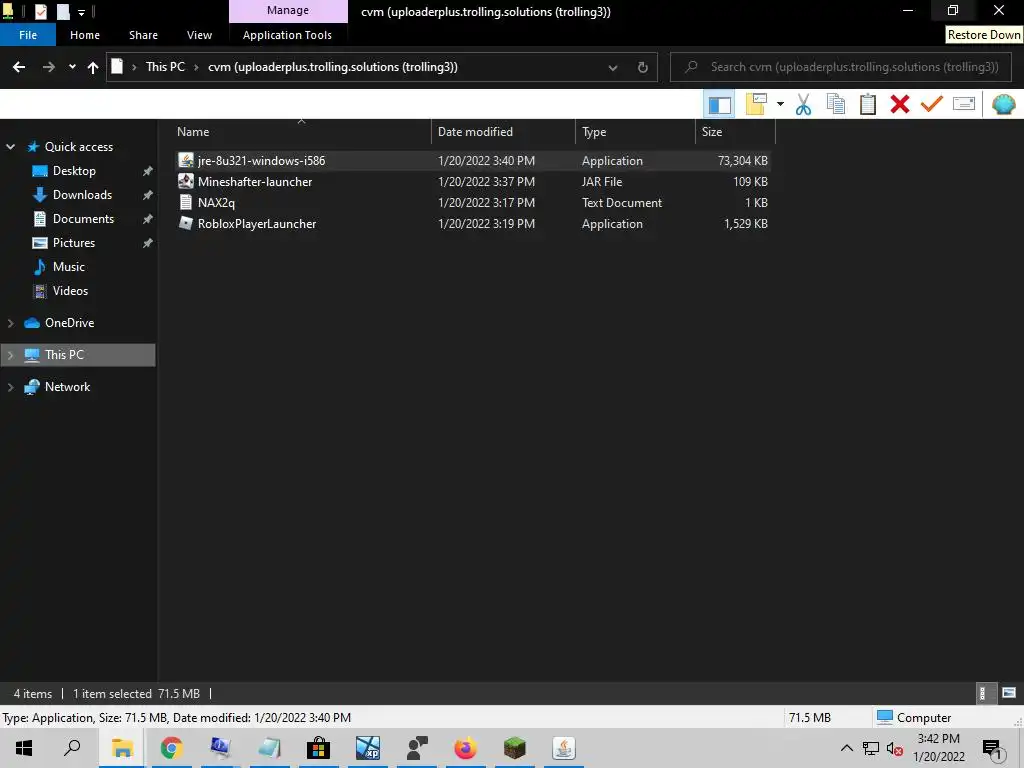The image size is (1024, 768).
Task: Switch to the Share ribbon tab
Action: (143, 35)
